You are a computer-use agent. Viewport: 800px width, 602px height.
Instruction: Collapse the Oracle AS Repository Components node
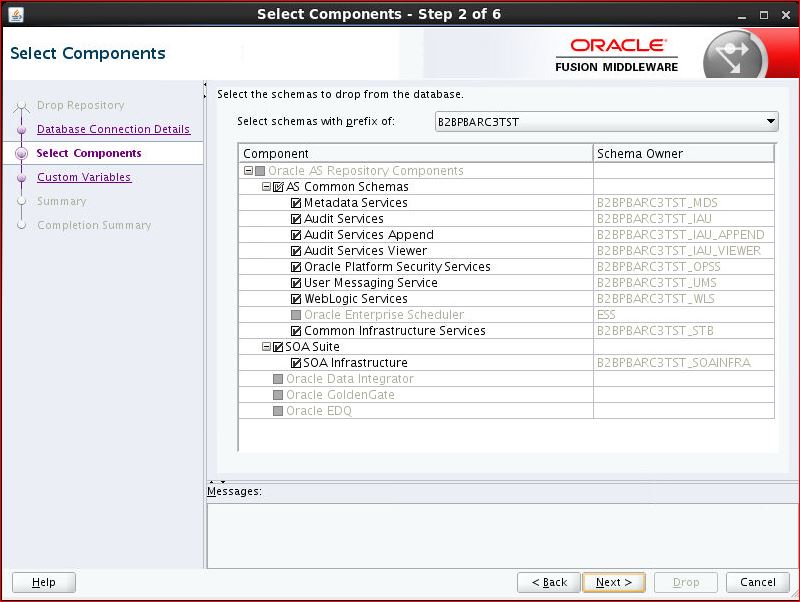pyautogui.click(x=248, y=170)
